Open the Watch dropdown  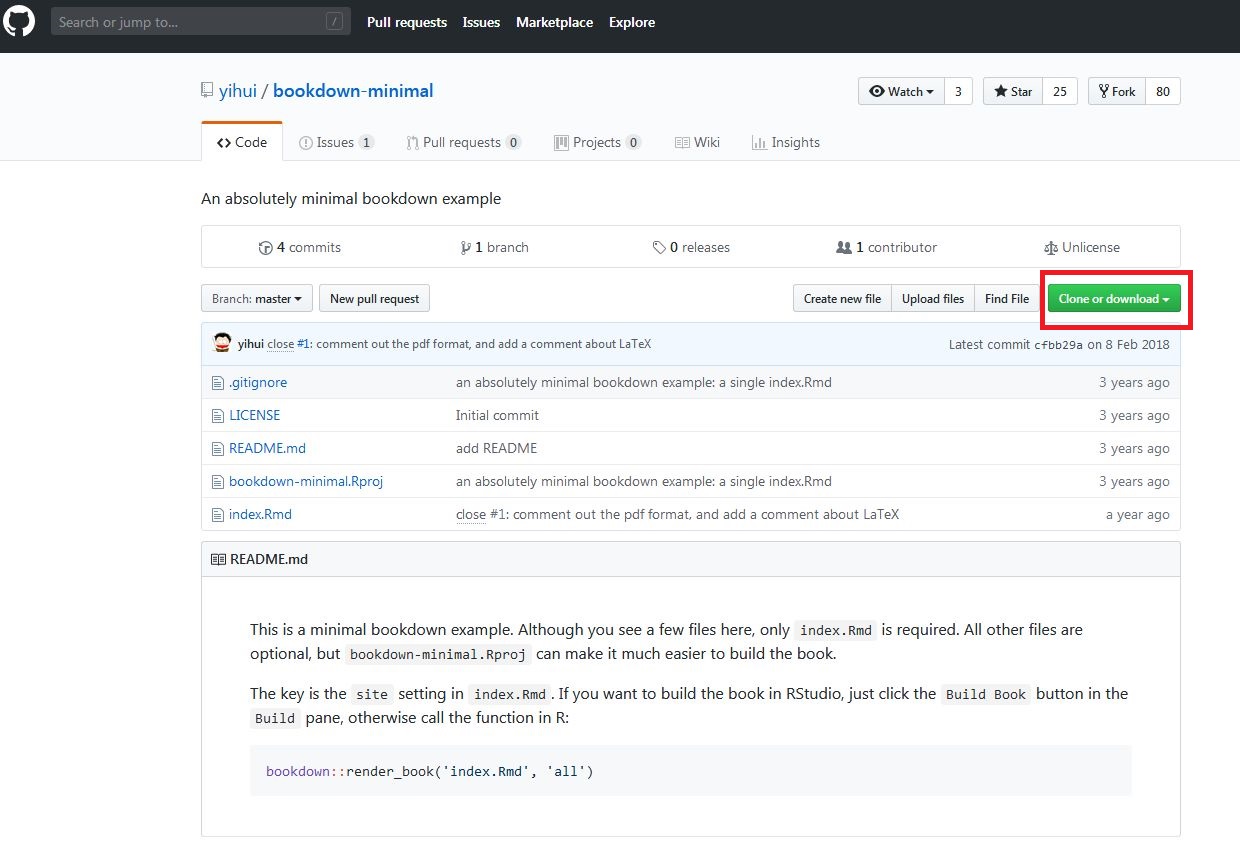900,91
